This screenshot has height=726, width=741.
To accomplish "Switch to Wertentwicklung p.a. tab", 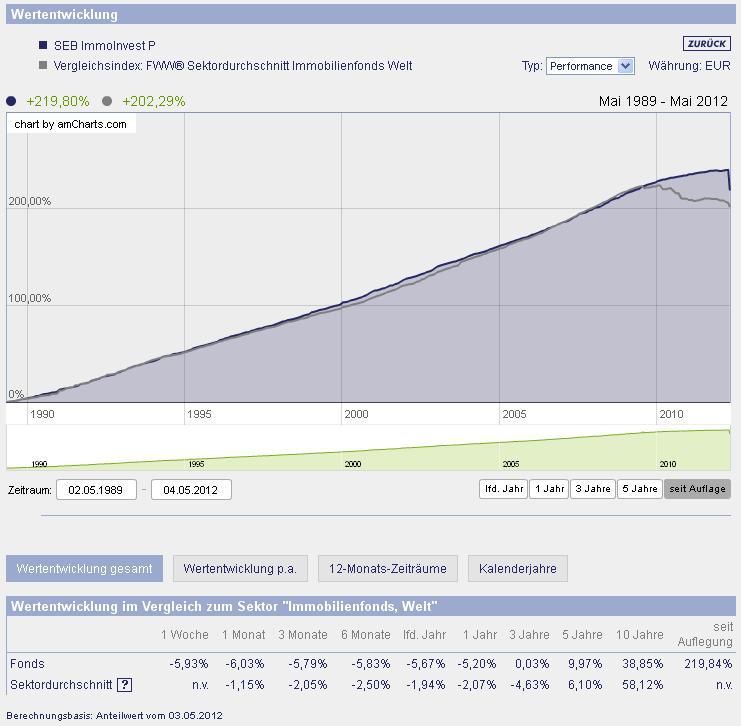I will 240,568.
